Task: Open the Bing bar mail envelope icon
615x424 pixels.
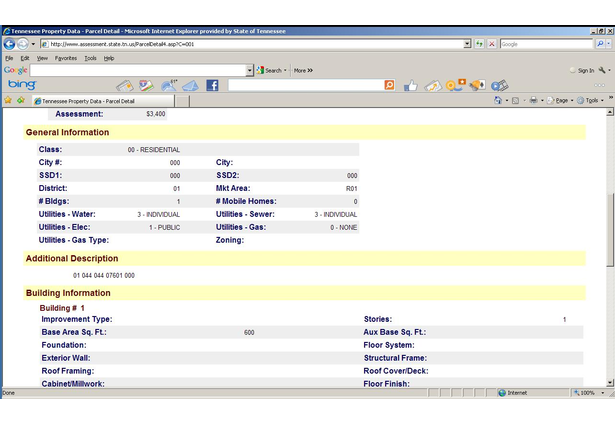Action: click(x=190, y=85)
